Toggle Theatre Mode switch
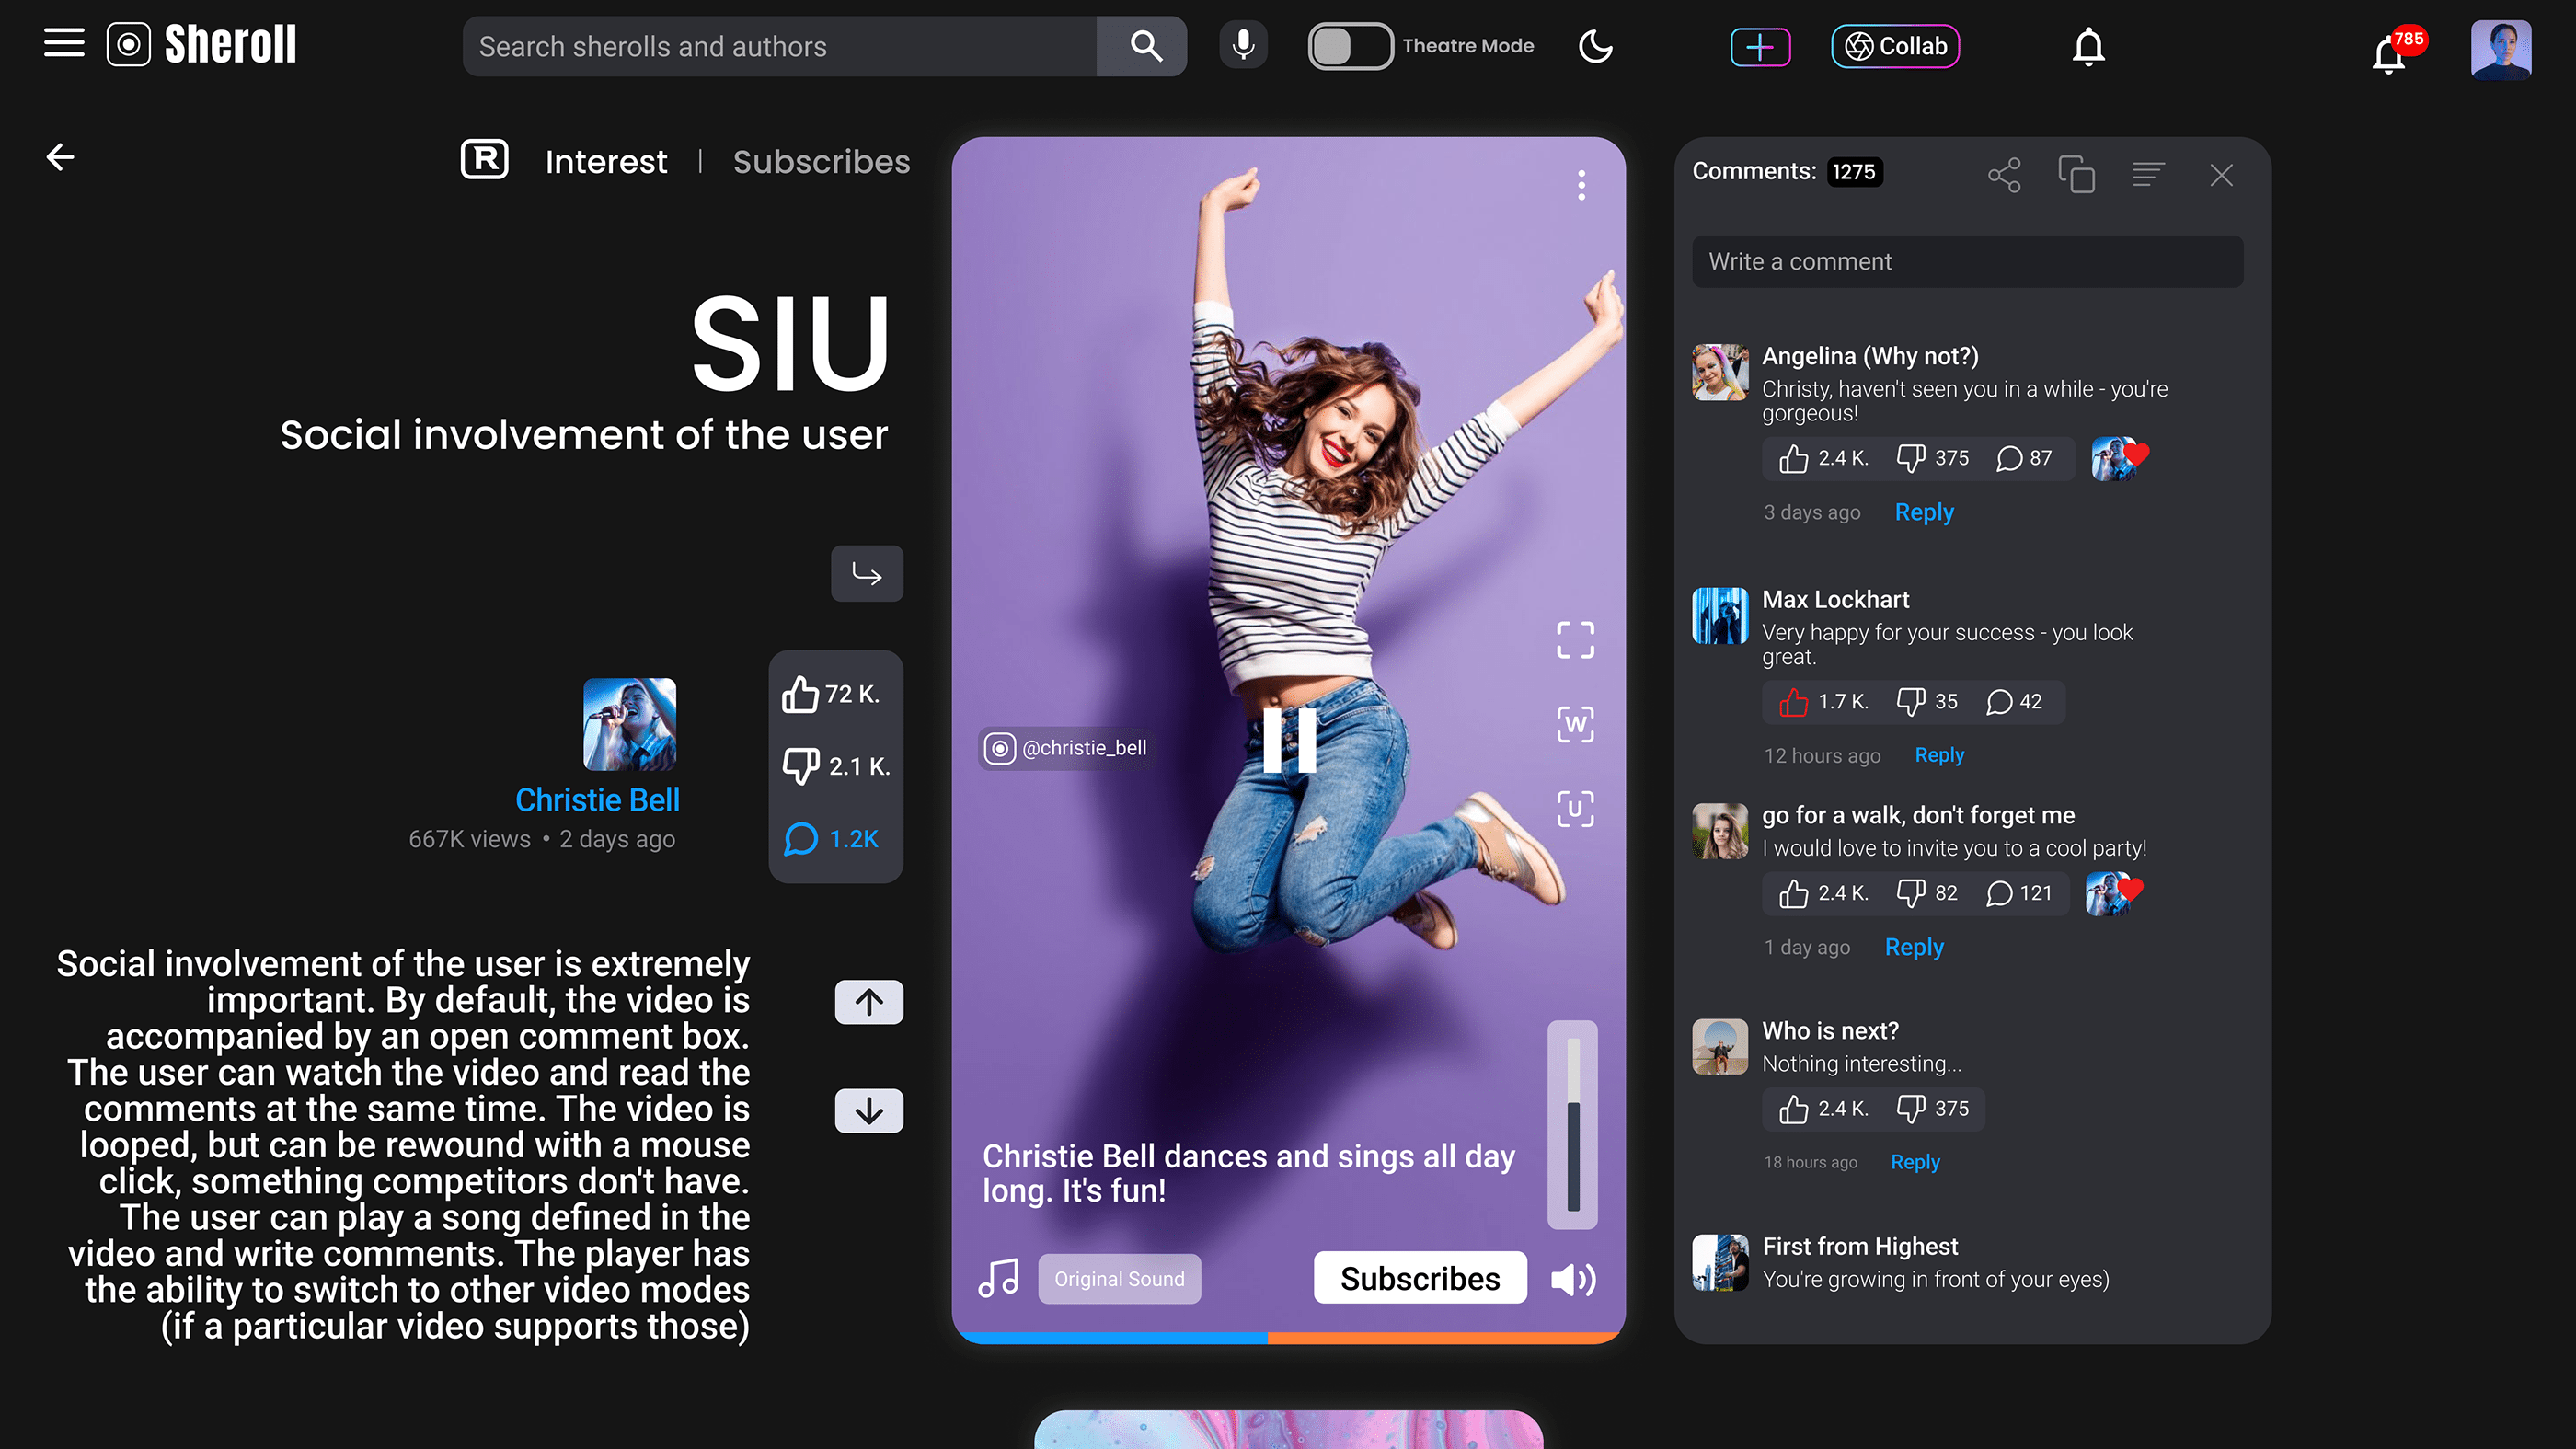2576x1449 pixels. (1349, 46)
